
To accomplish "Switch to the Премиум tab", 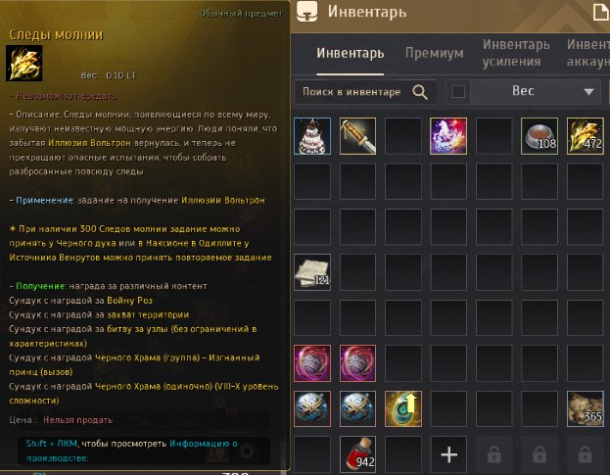I will click(434, 53).
